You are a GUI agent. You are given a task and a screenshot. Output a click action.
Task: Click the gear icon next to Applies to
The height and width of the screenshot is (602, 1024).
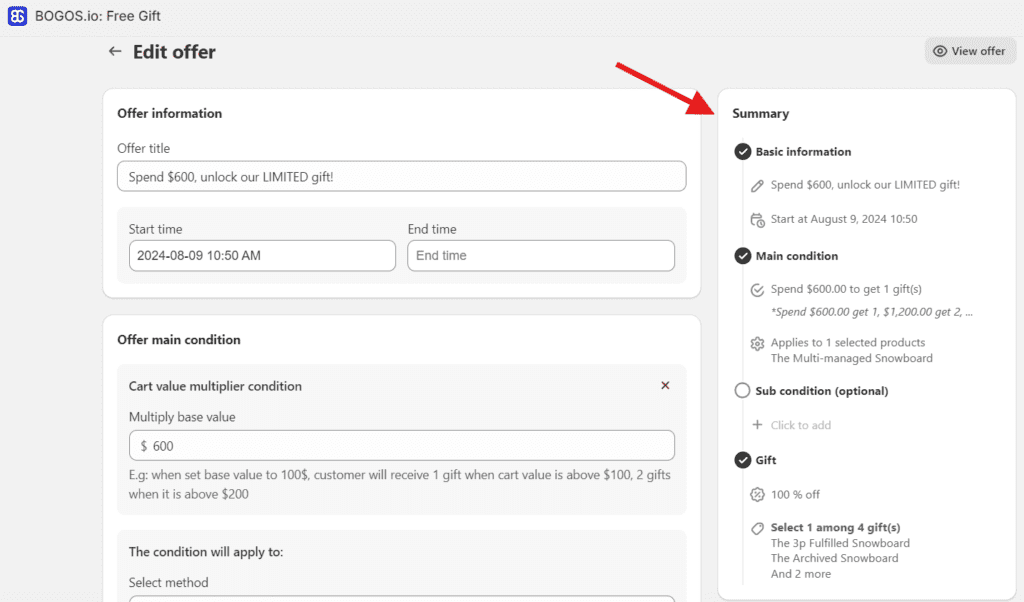pyautogui.click(x=757, y=343)
